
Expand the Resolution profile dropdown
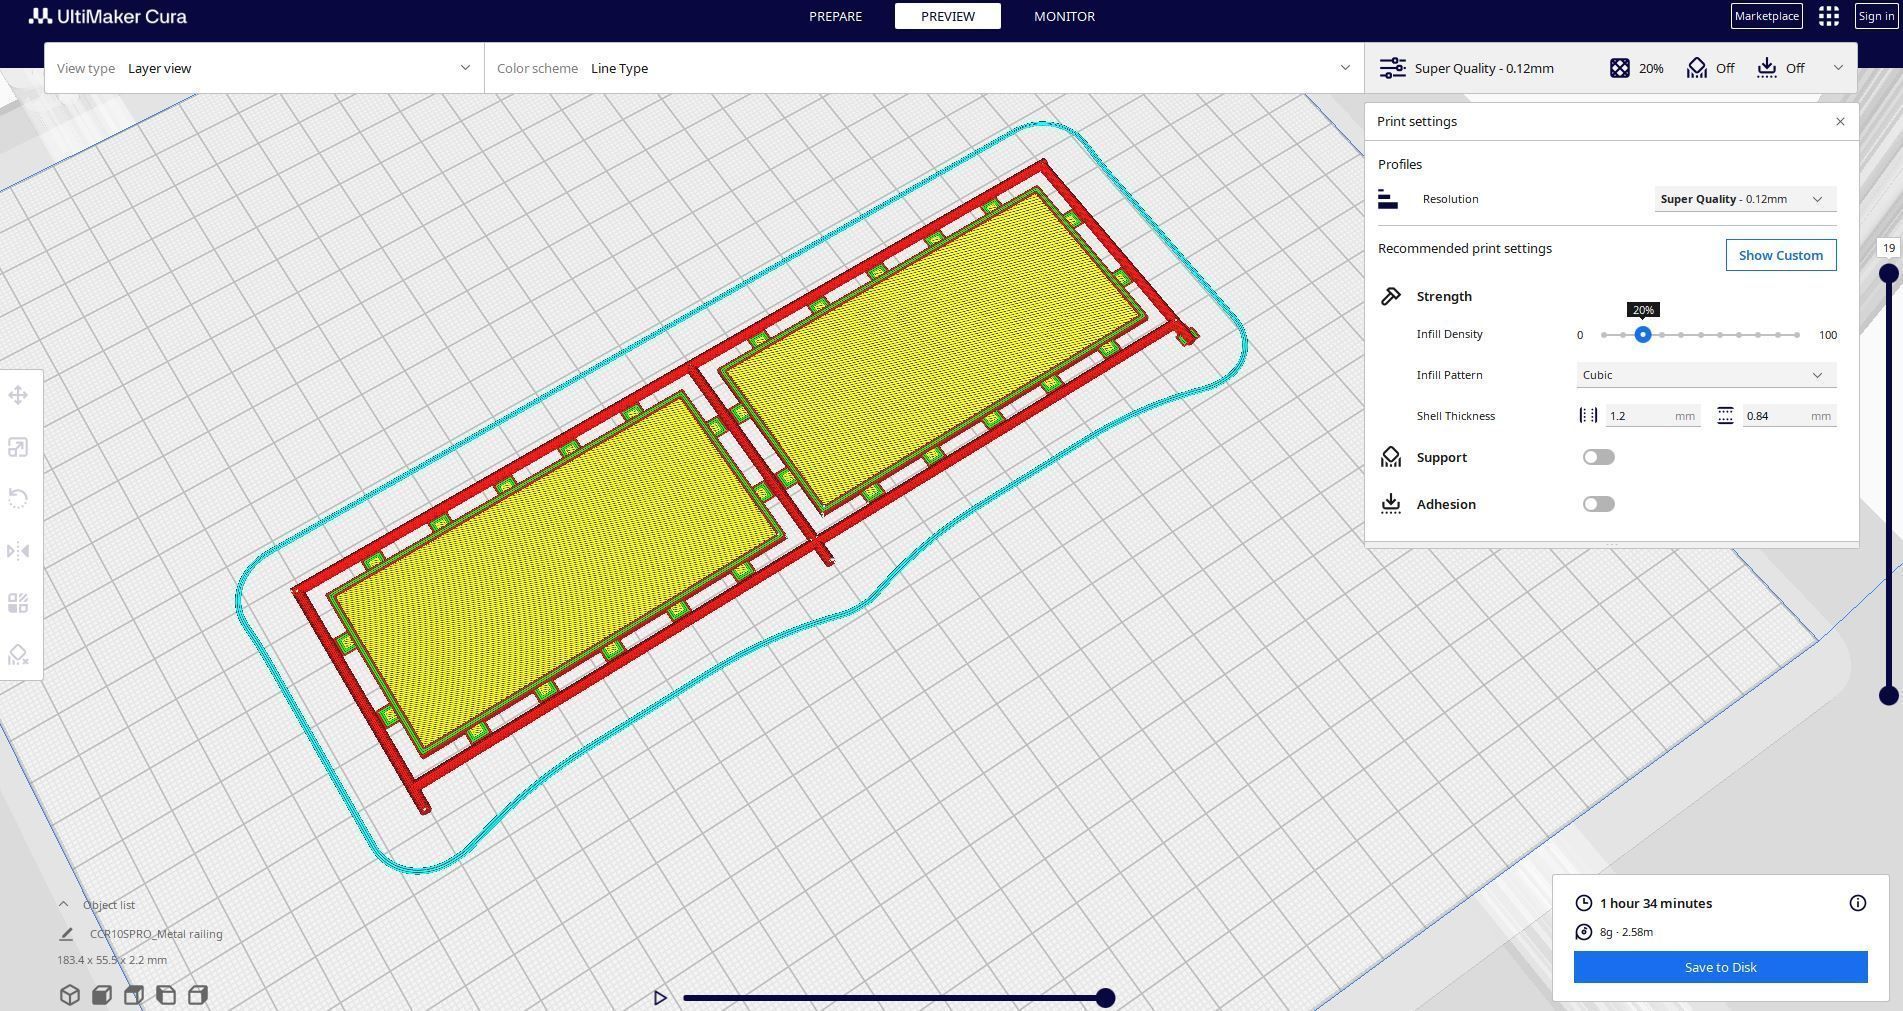point(1744,199)
